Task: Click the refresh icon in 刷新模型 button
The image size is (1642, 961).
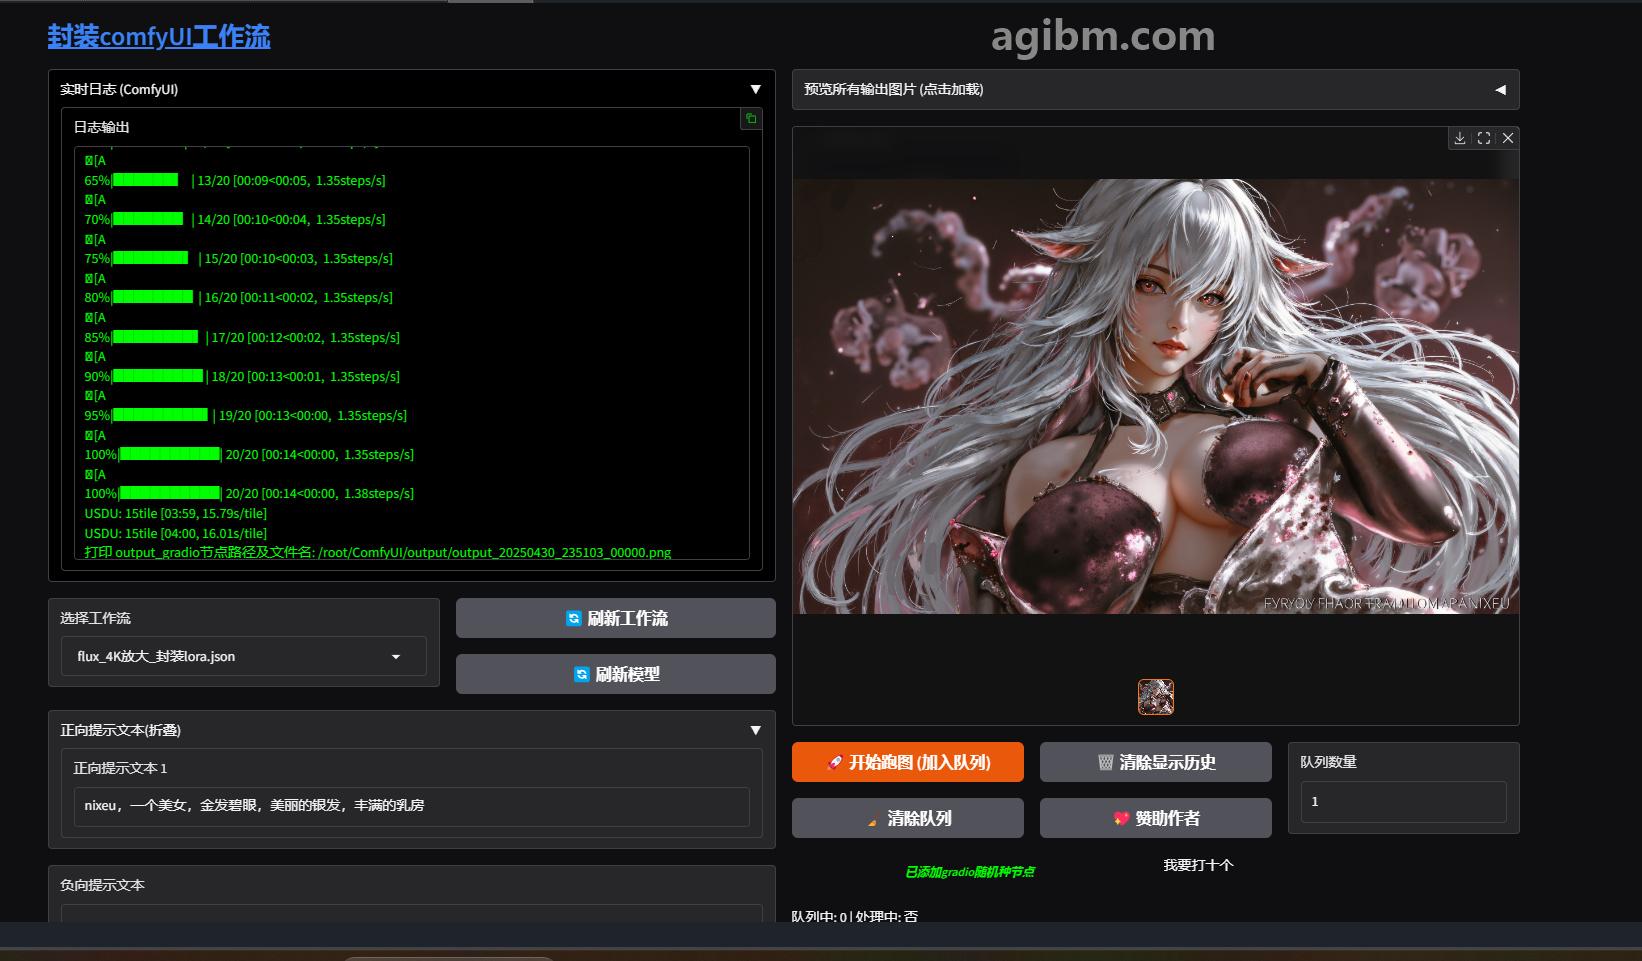Action: pyautogui.click(x=582, y=675)
